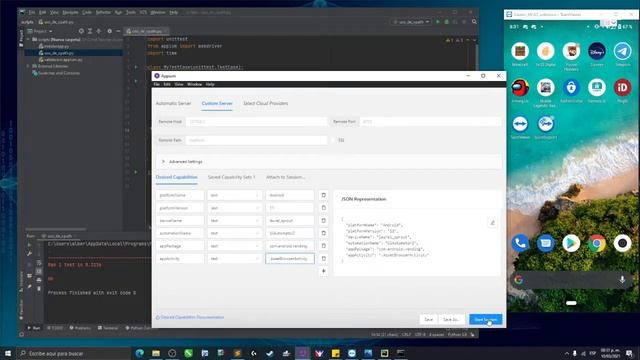Image resolution: width=640 pixels, height=360 pixels.
Task: Click the Start Session button
Action: coord(485,320)
